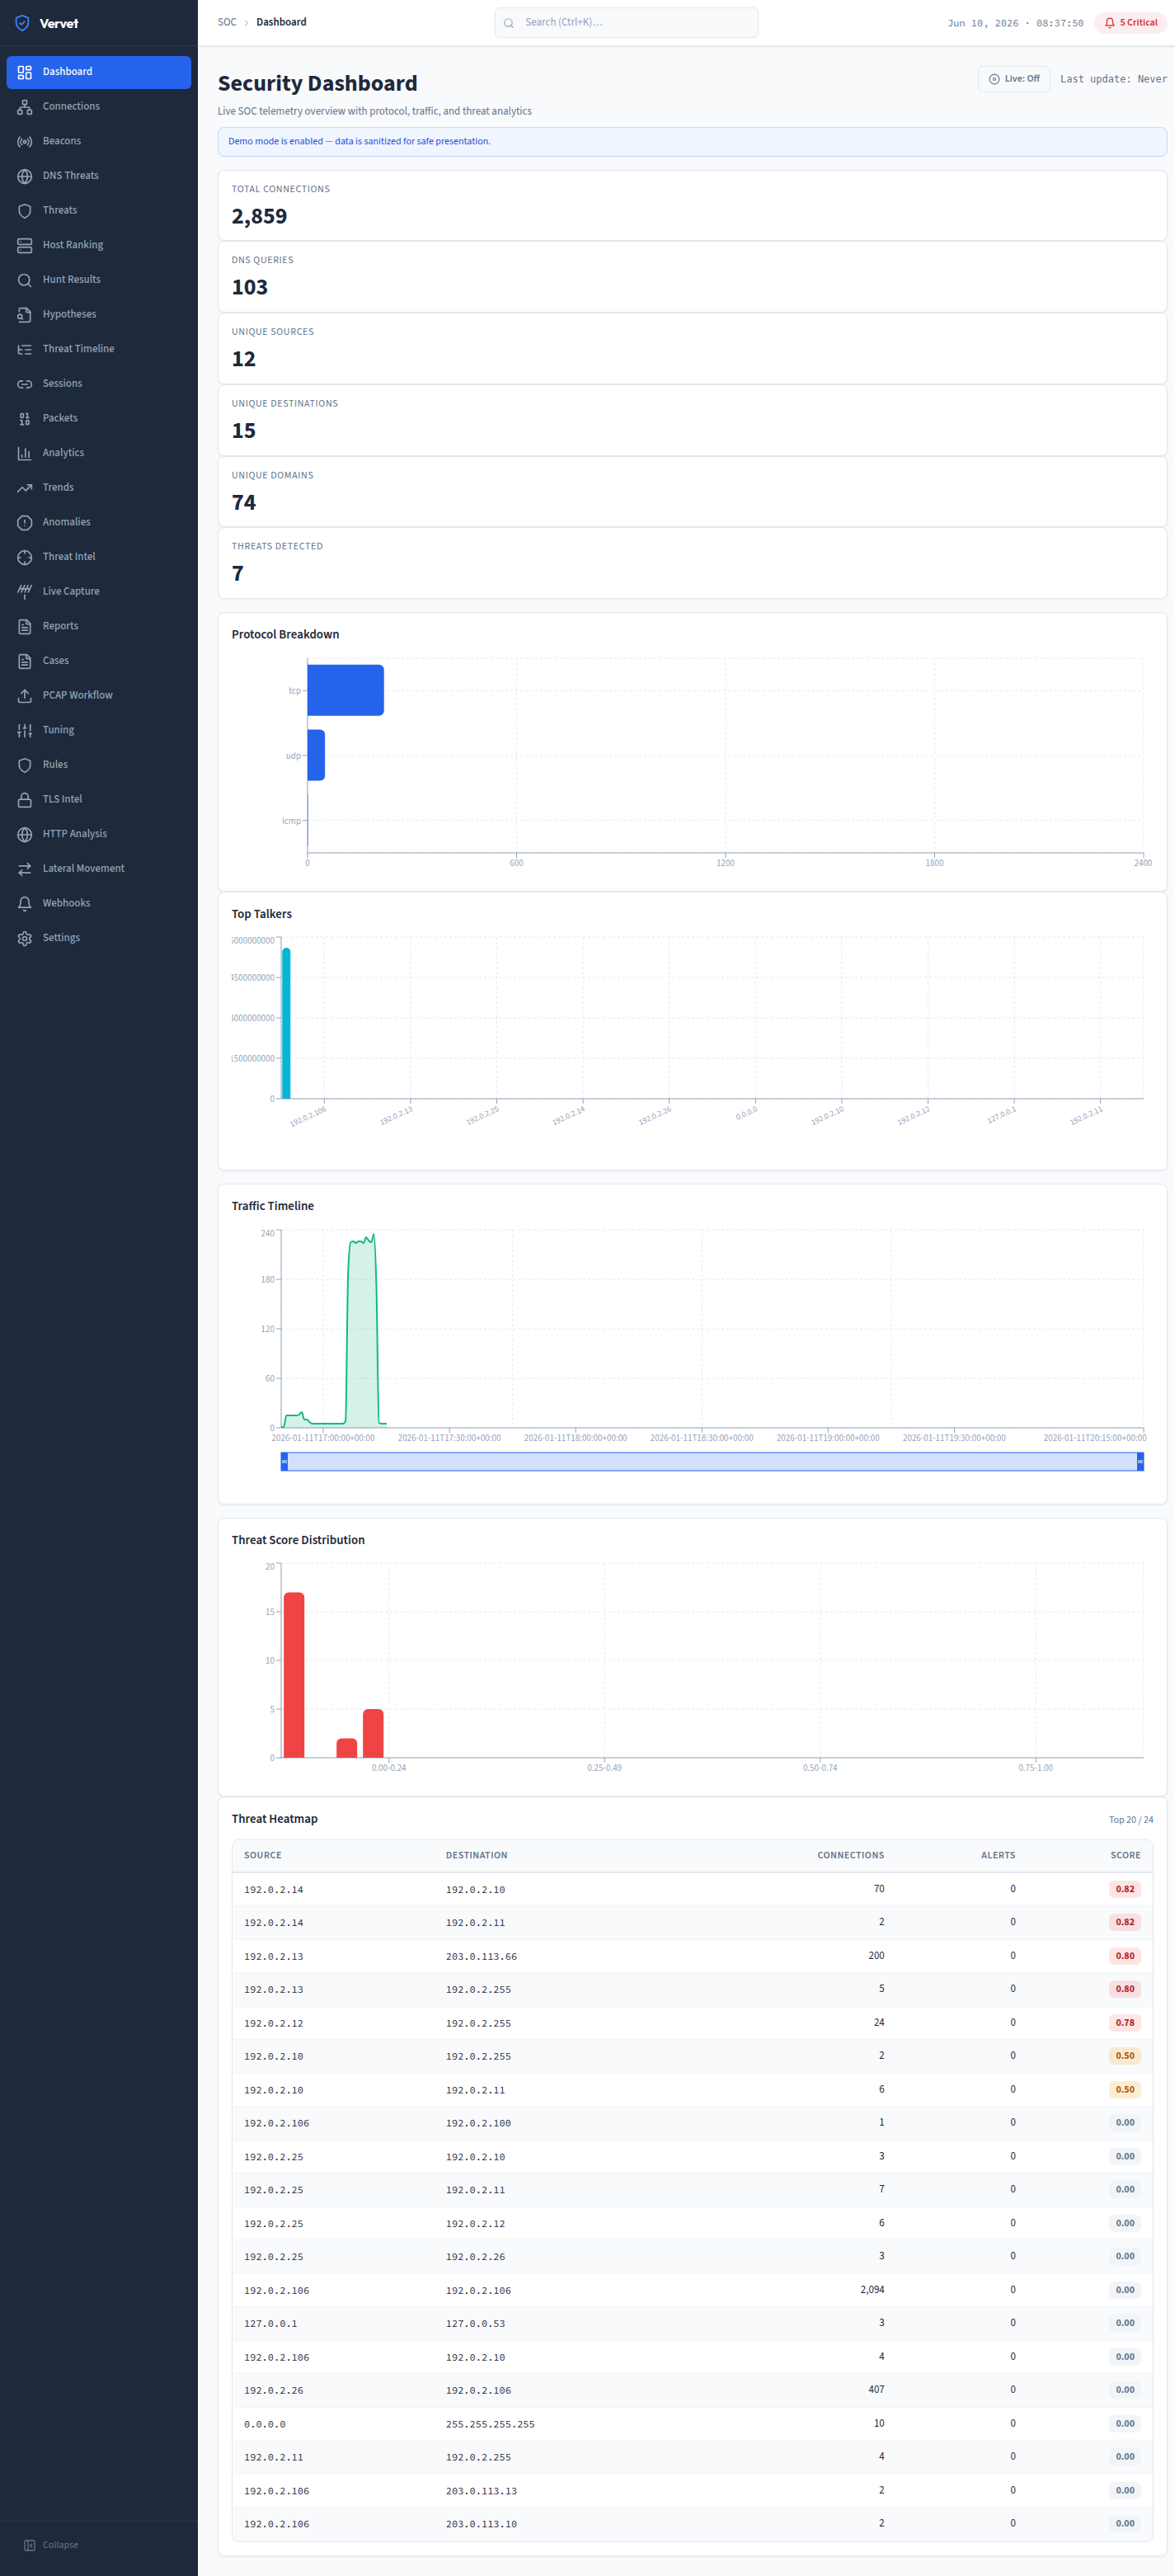Click the Dashboard breadcrumb label
The height and width of the screenshot is (2576, 1175).
(281, 22)
